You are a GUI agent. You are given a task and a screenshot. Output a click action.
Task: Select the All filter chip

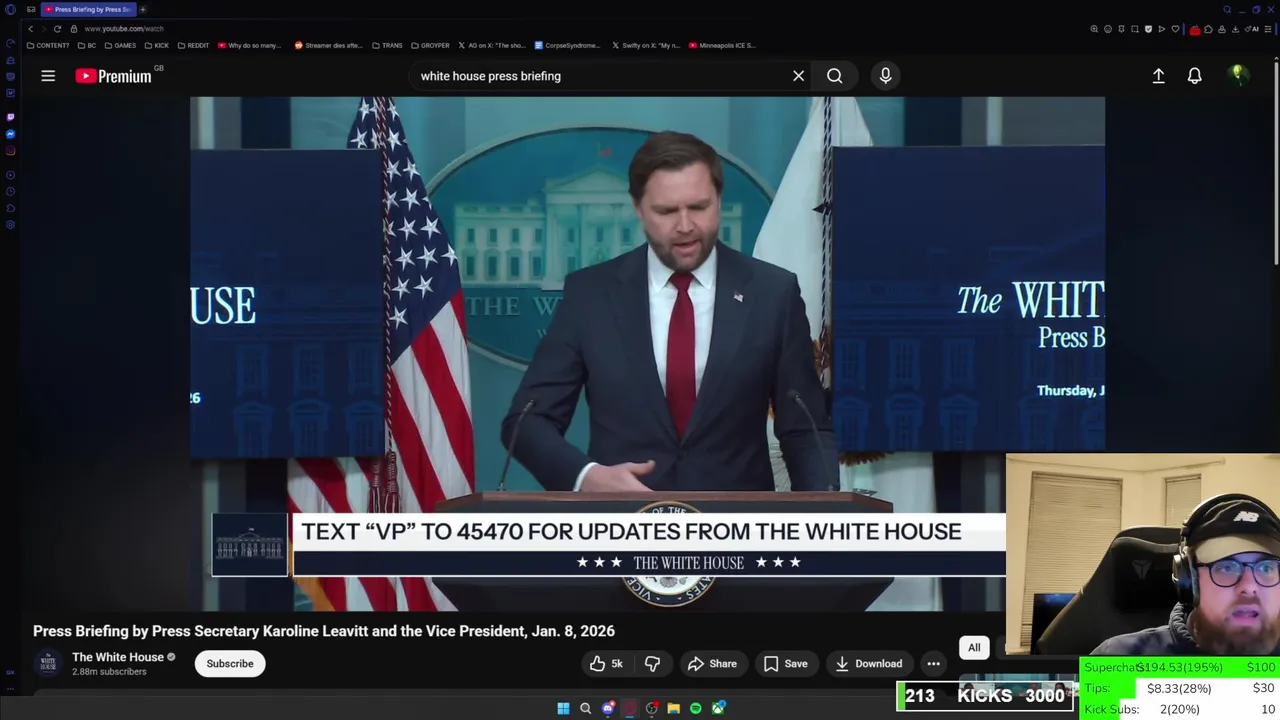coord(974,648)
